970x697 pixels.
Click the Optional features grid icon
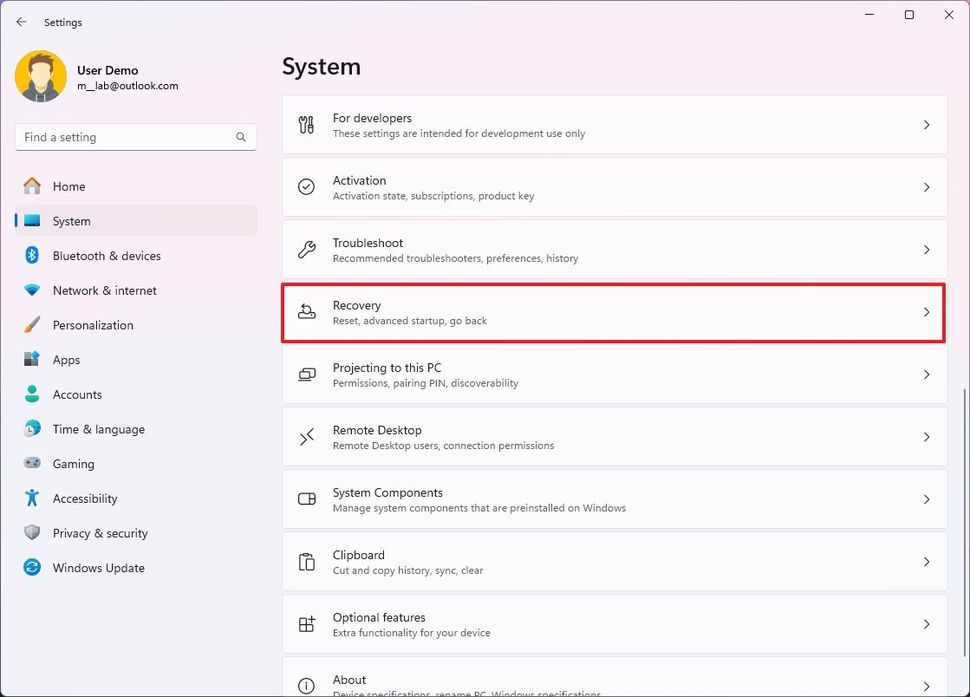coord(307,624)
